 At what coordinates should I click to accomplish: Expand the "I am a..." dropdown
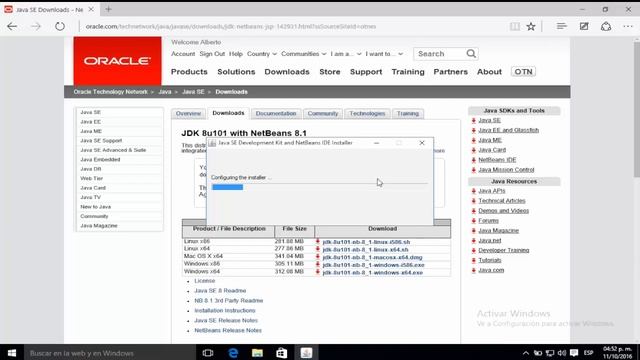[x=346, y=54]
